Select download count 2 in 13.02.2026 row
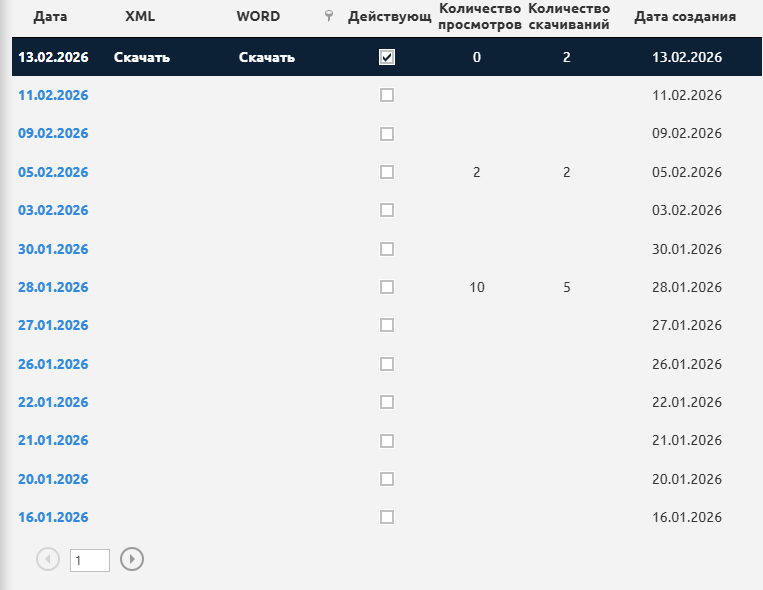763x590 pixels. click(x=567, y=57)
